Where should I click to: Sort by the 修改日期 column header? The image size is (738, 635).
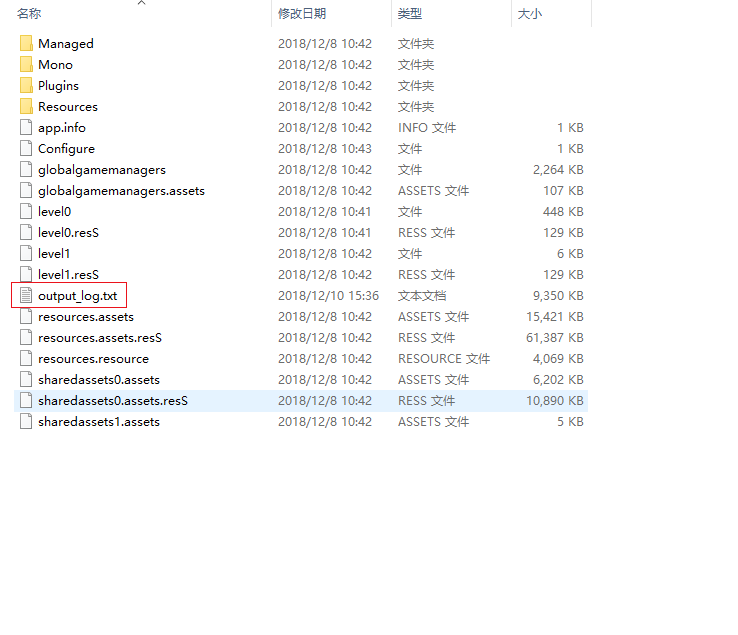(302, 14)
